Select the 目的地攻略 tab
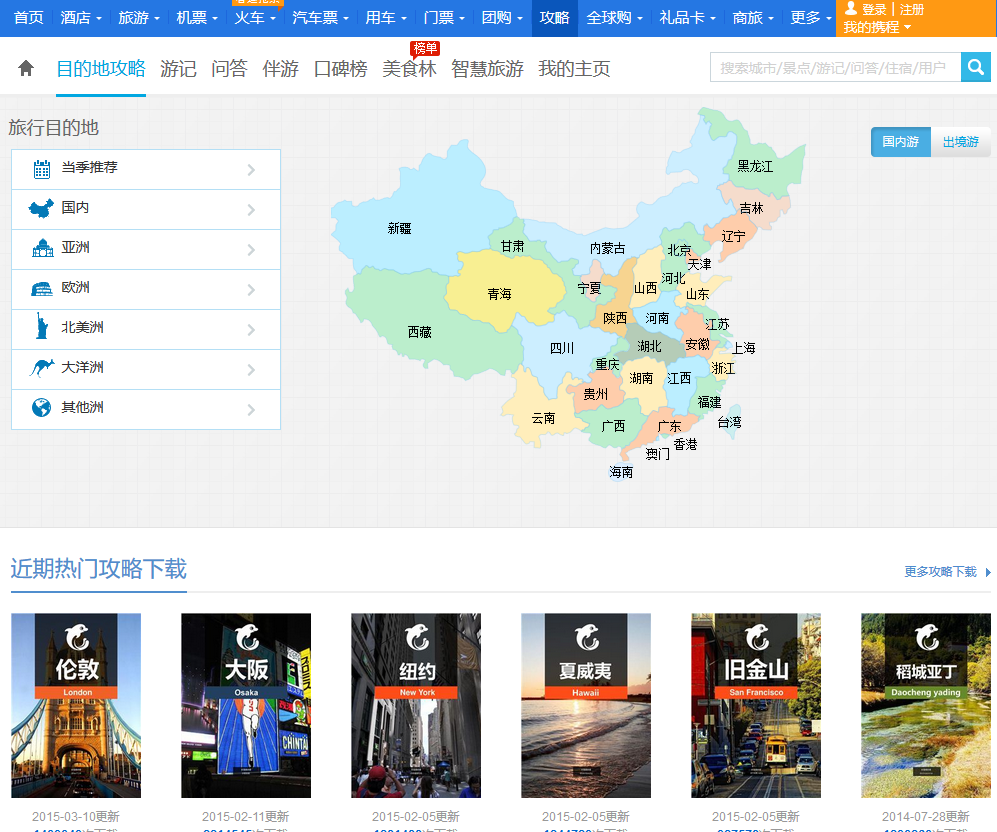This screenshot has height=832, width=997. pyautogui.click(x=101, y=69)
